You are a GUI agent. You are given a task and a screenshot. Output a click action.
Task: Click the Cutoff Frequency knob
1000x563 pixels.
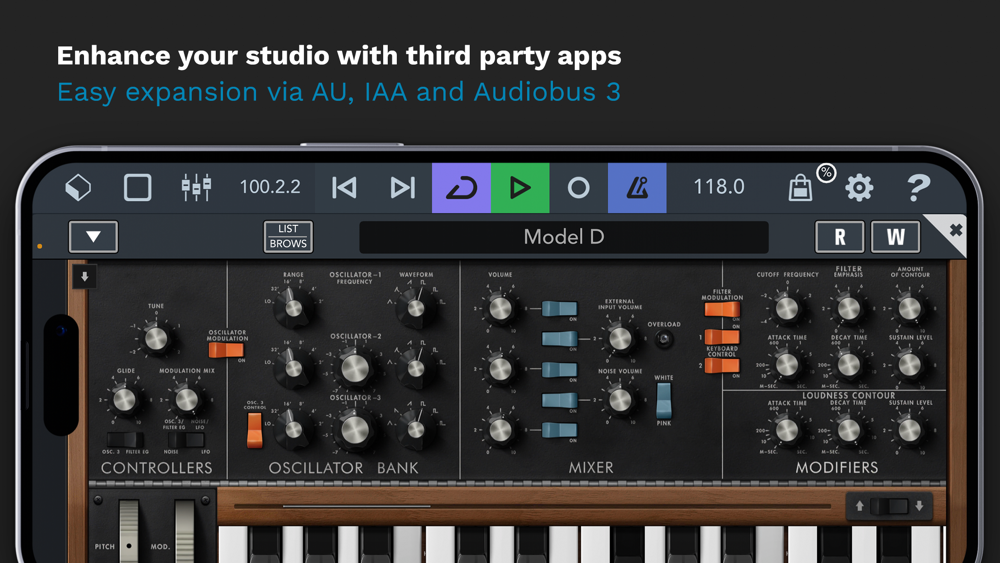(787, 308)
